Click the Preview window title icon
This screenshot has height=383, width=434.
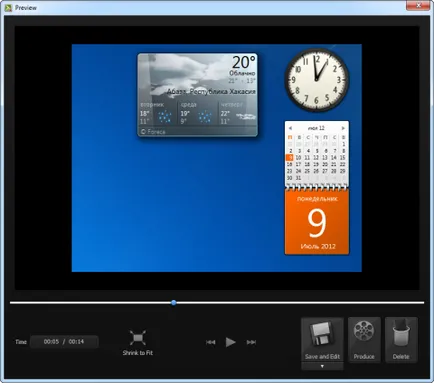(9, 8)
